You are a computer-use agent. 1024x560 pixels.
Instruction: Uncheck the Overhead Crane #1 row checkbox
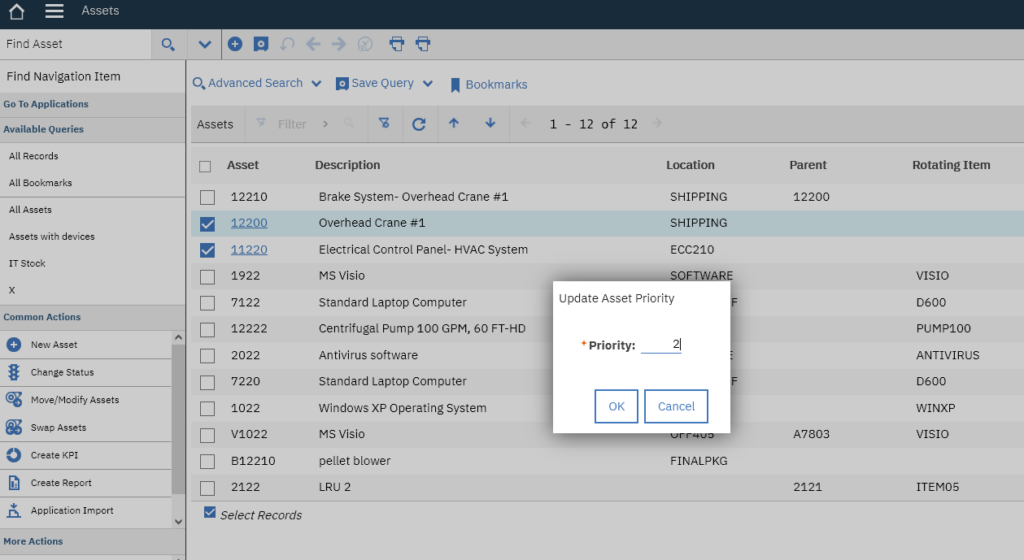207,224
